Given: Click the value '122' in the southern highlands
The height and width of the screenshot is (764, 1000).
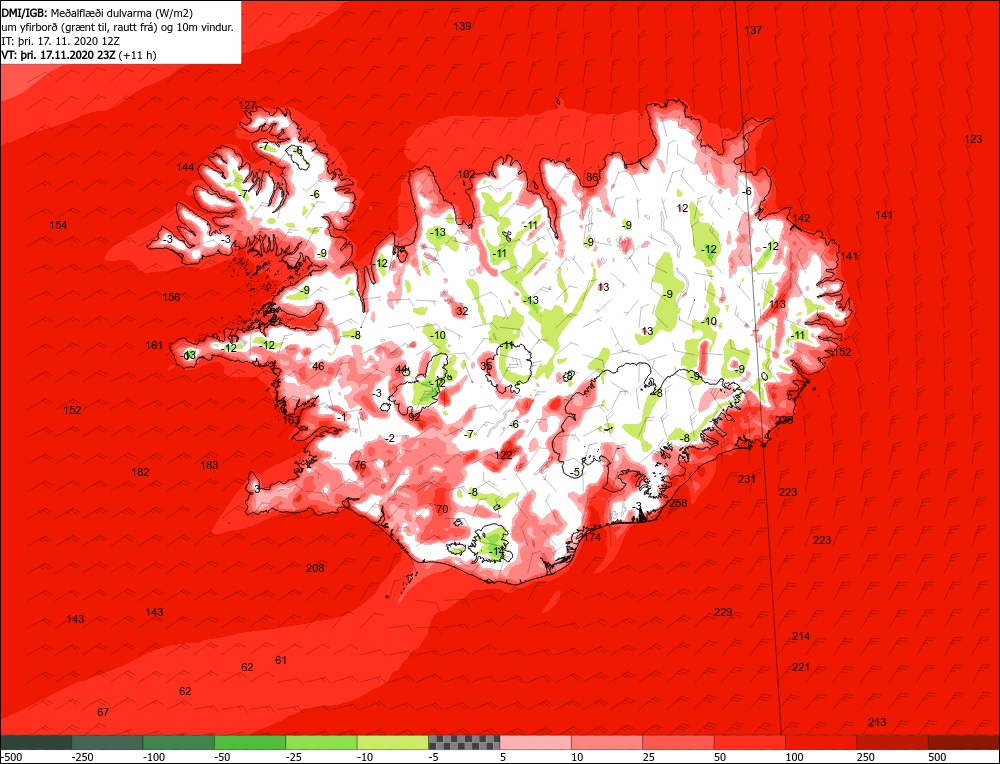Looking at the screenshot, I should coord(503,455).
